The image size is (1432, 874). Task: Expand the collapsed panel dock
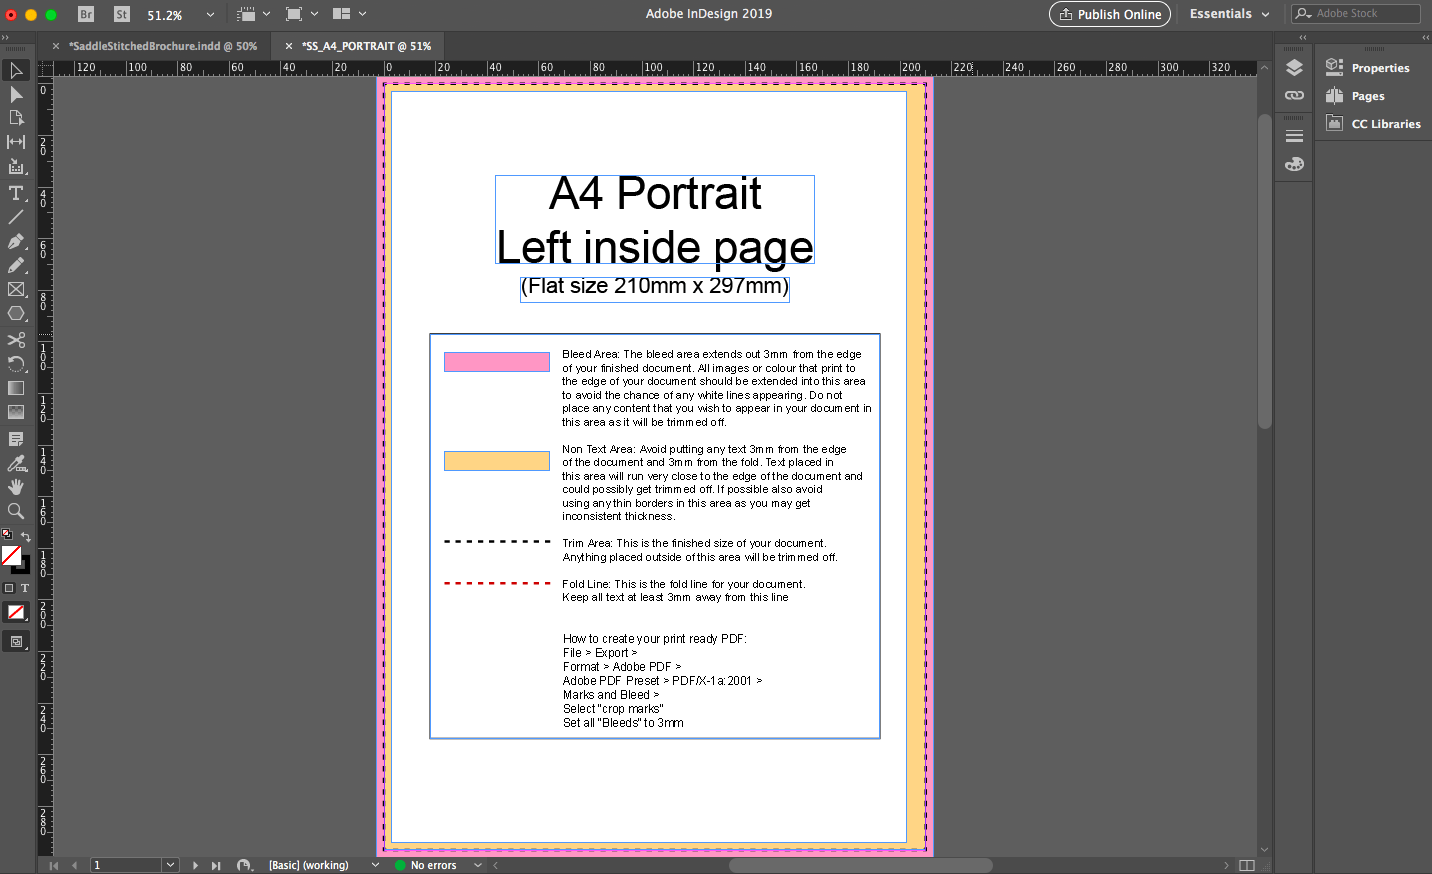point(1302,38)
